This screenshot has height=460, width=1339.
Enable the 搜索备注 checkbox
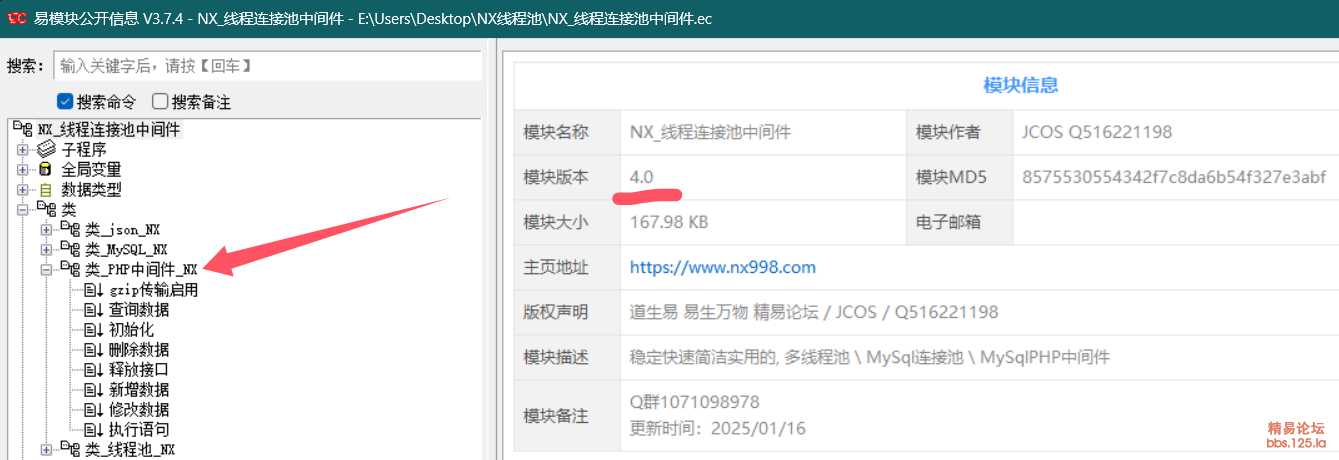(x=160, y=101)
